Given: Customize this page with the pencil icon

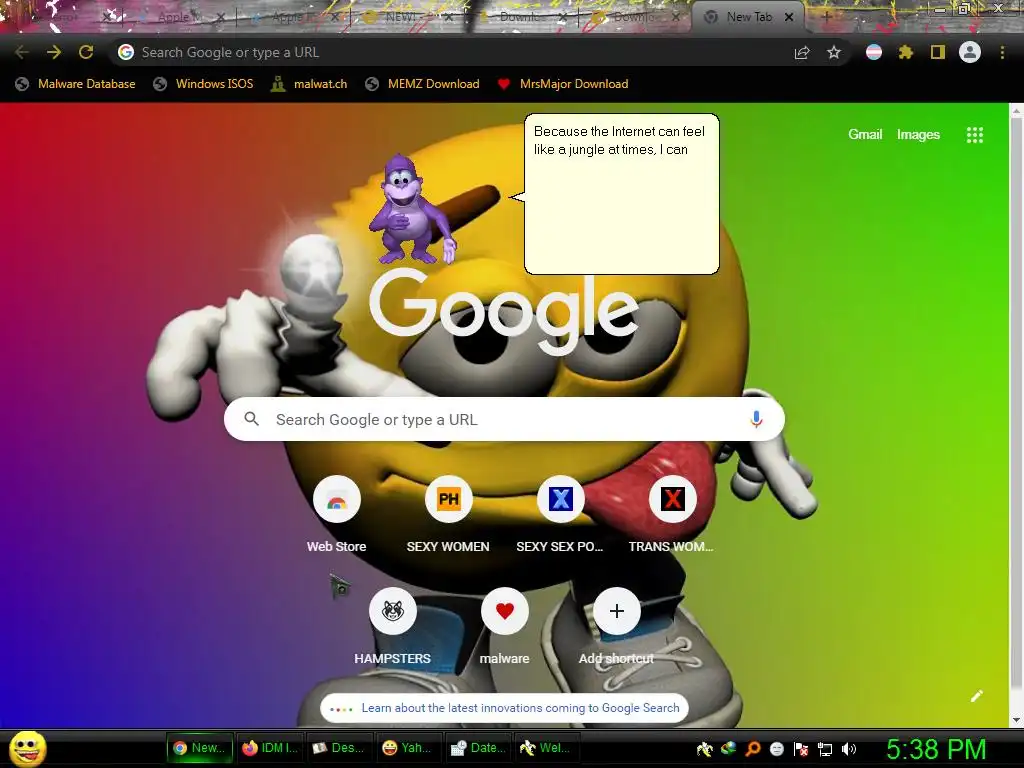Looking at the screenshot, I should tap(976, 696).
